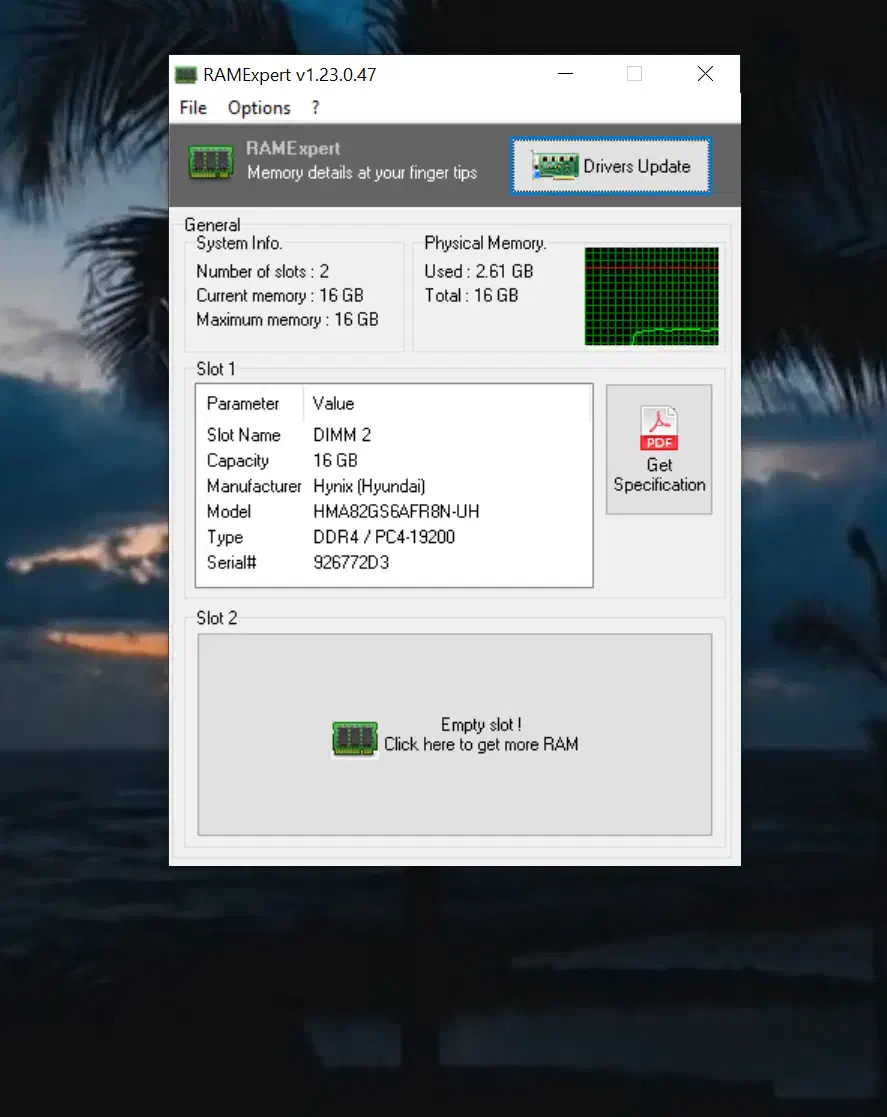Open the Options menu
The height and width of the screenshot is (1117, 887).
pyautogui.click(x=259, y=108)
